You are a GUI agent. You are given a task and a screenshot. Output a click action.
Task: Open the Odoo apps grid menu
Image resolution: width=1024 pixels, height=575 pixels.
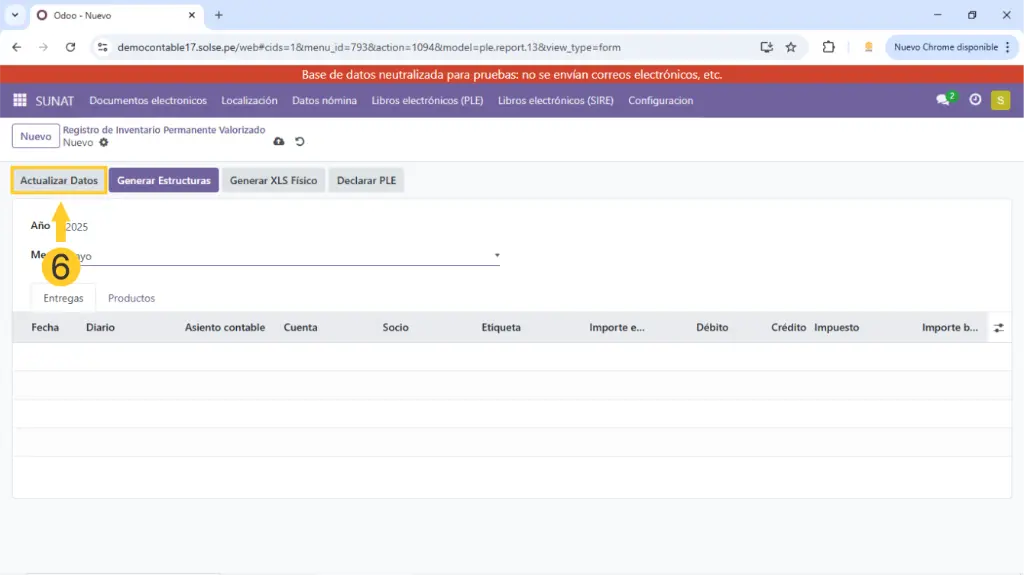tap(20, 100)
